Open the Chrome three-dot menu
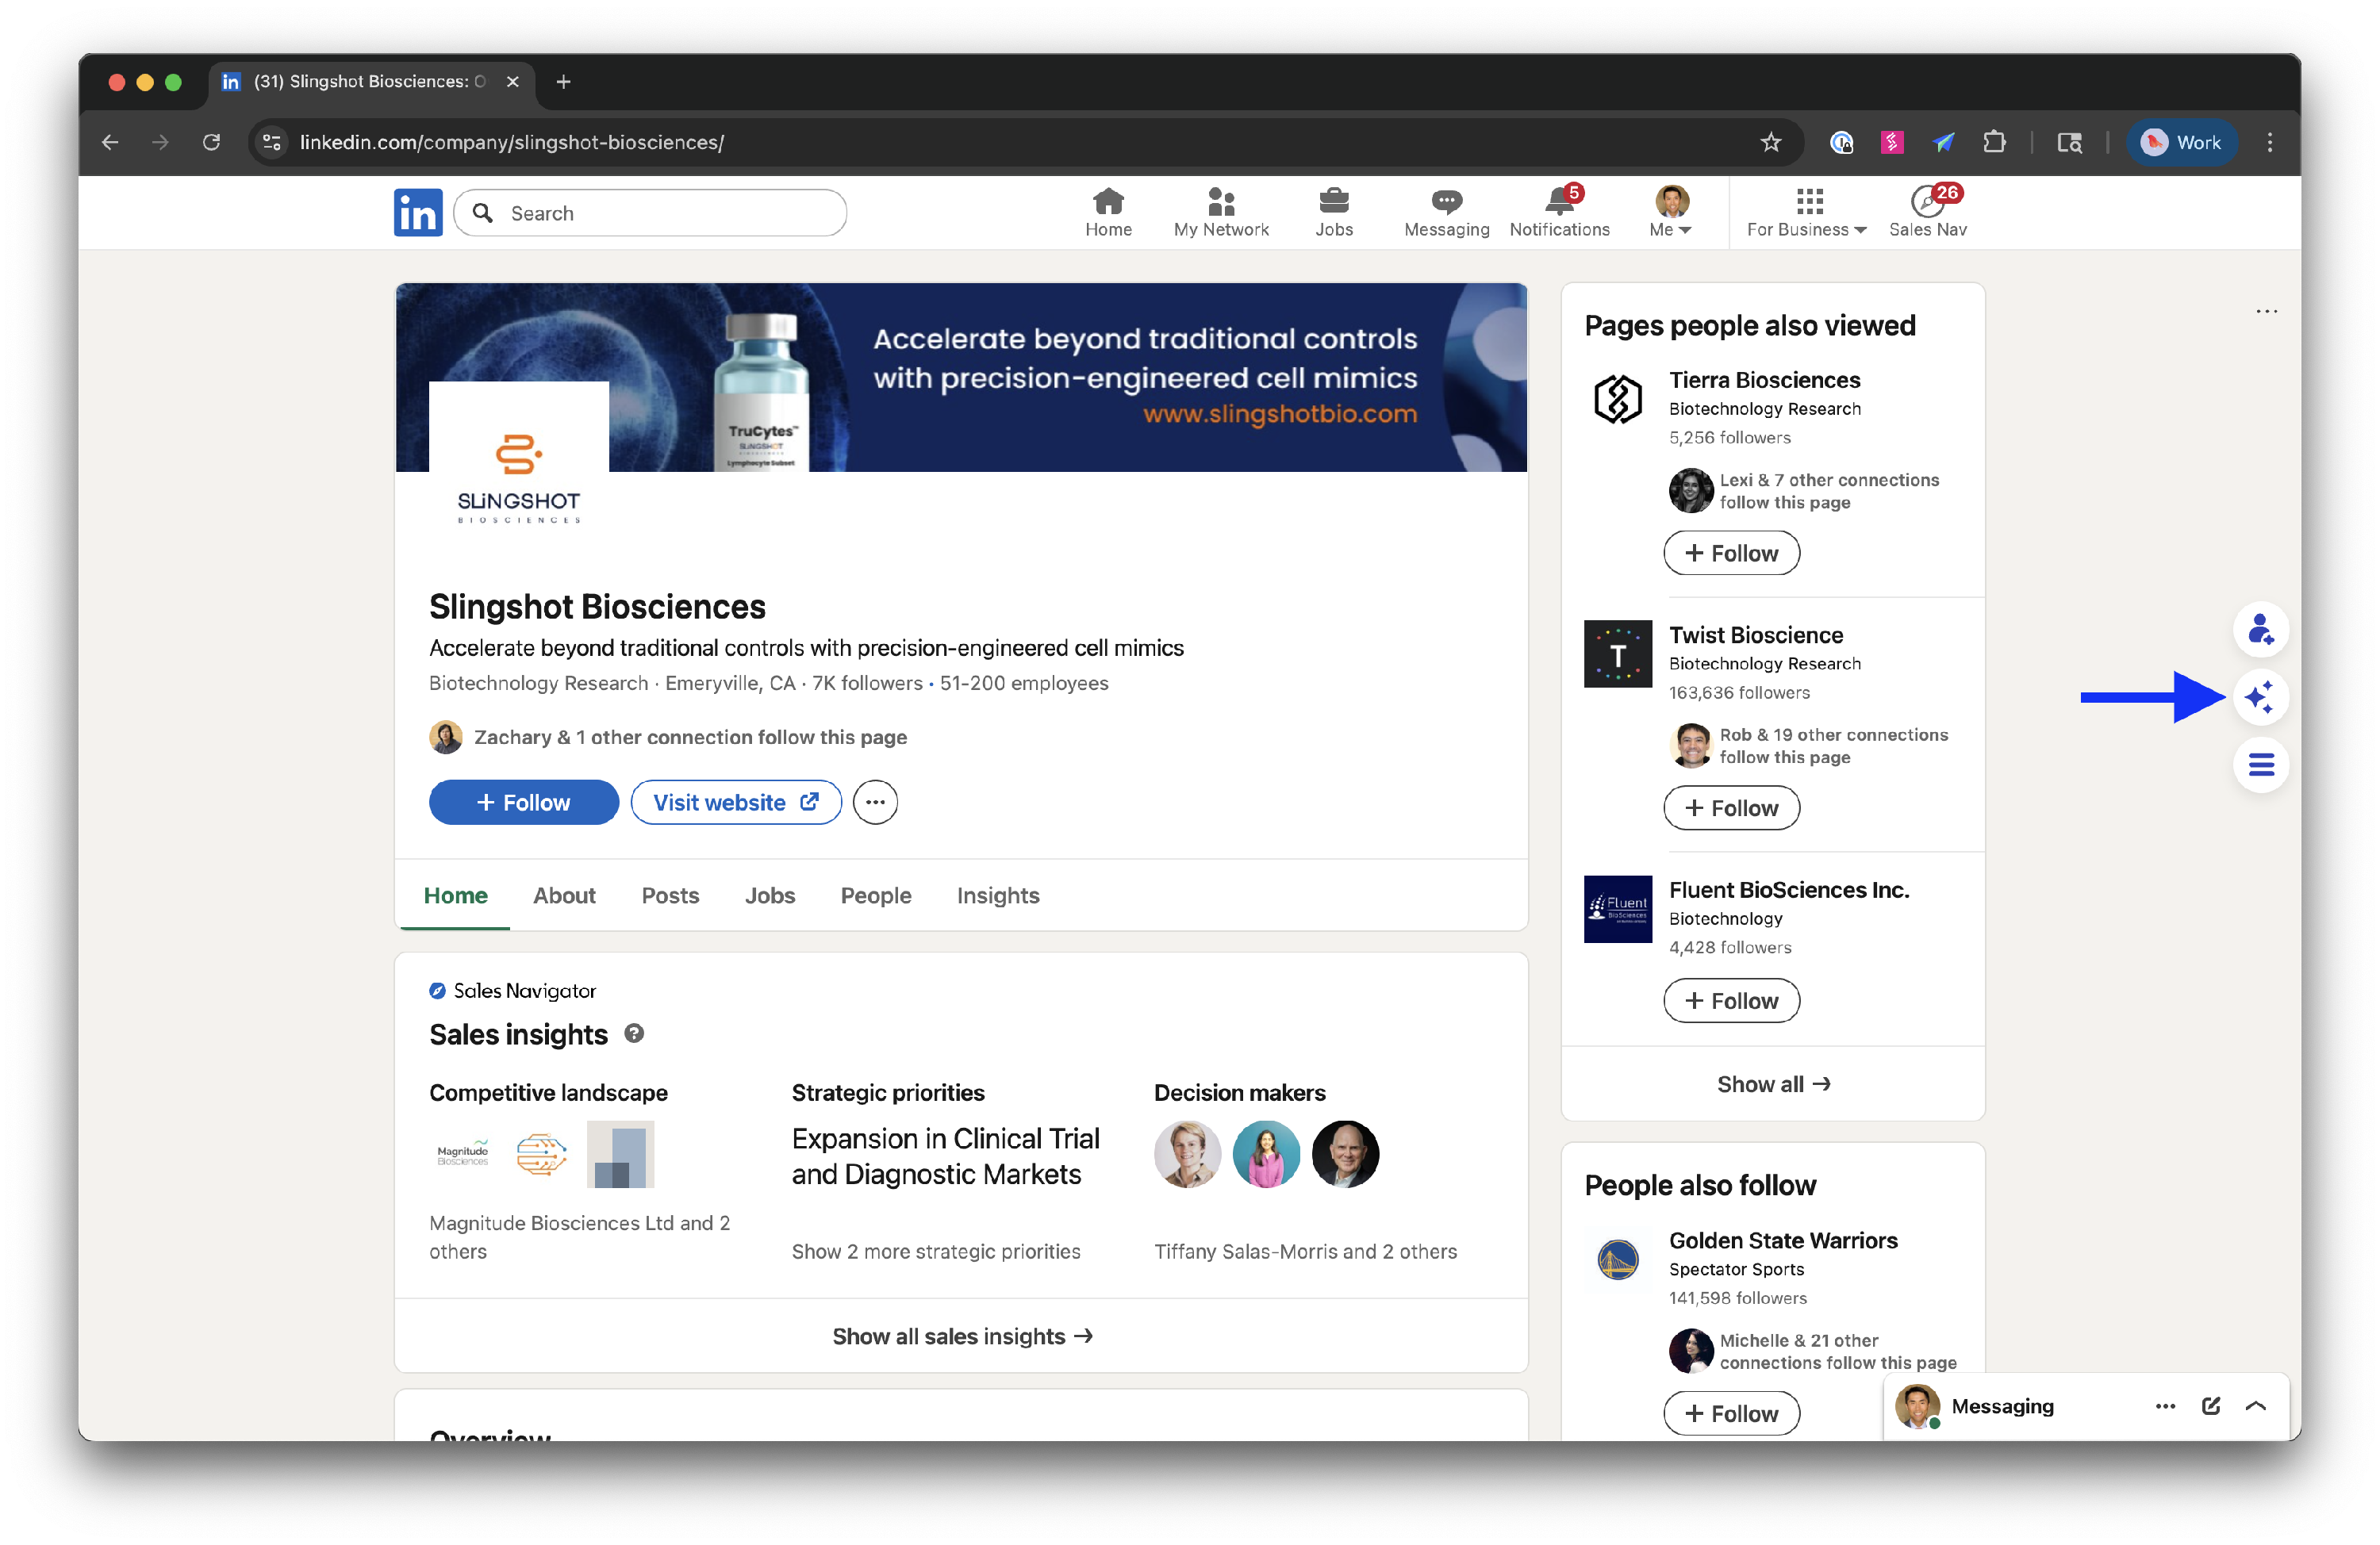Screen dimensions: 2380x1545 coord(2269,142)
